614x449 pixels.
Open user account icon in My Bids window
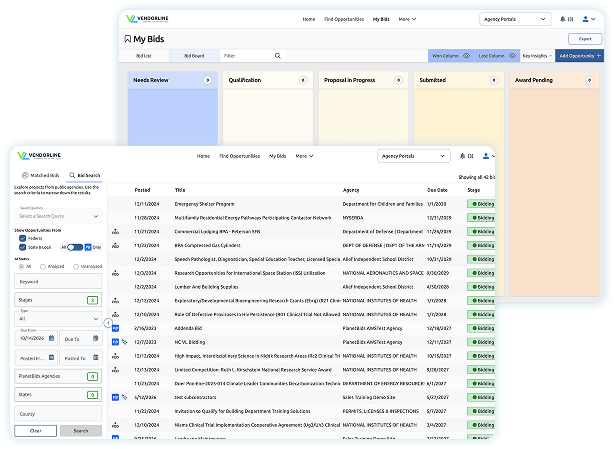coord(585,19)
